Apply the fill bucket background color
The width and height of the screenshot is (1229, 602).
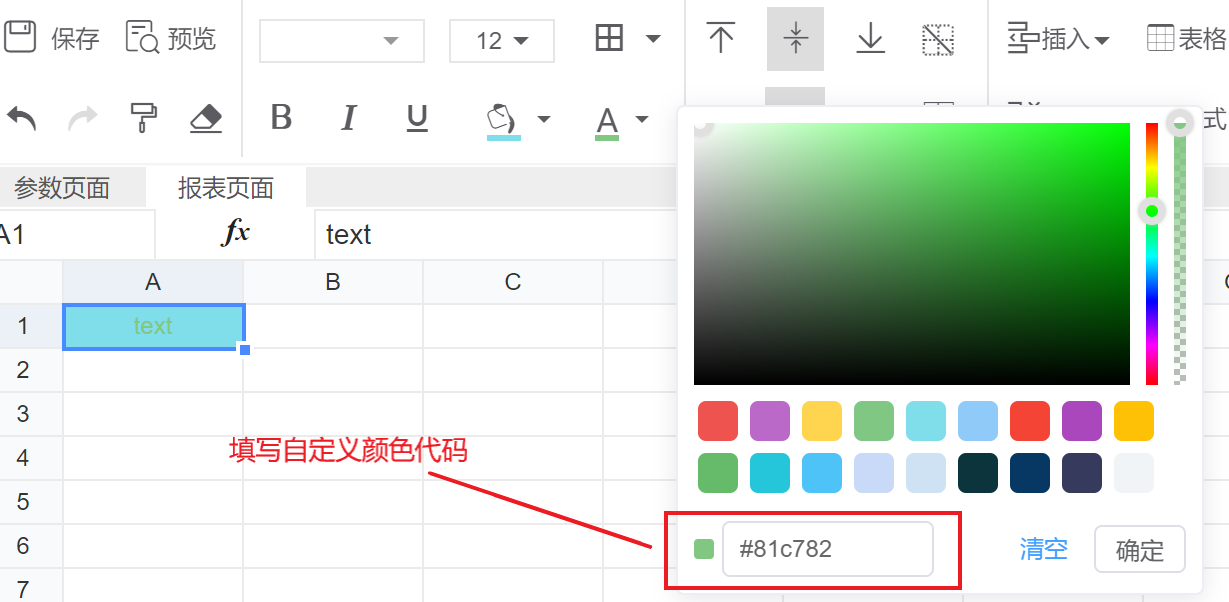[x=503, y=120]
